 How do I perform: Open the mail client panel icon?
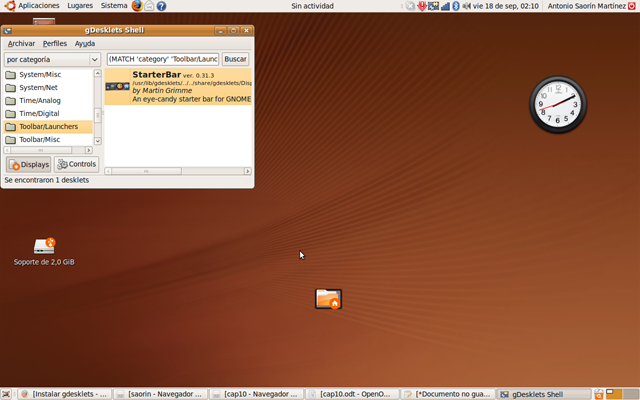coord(149,6)
